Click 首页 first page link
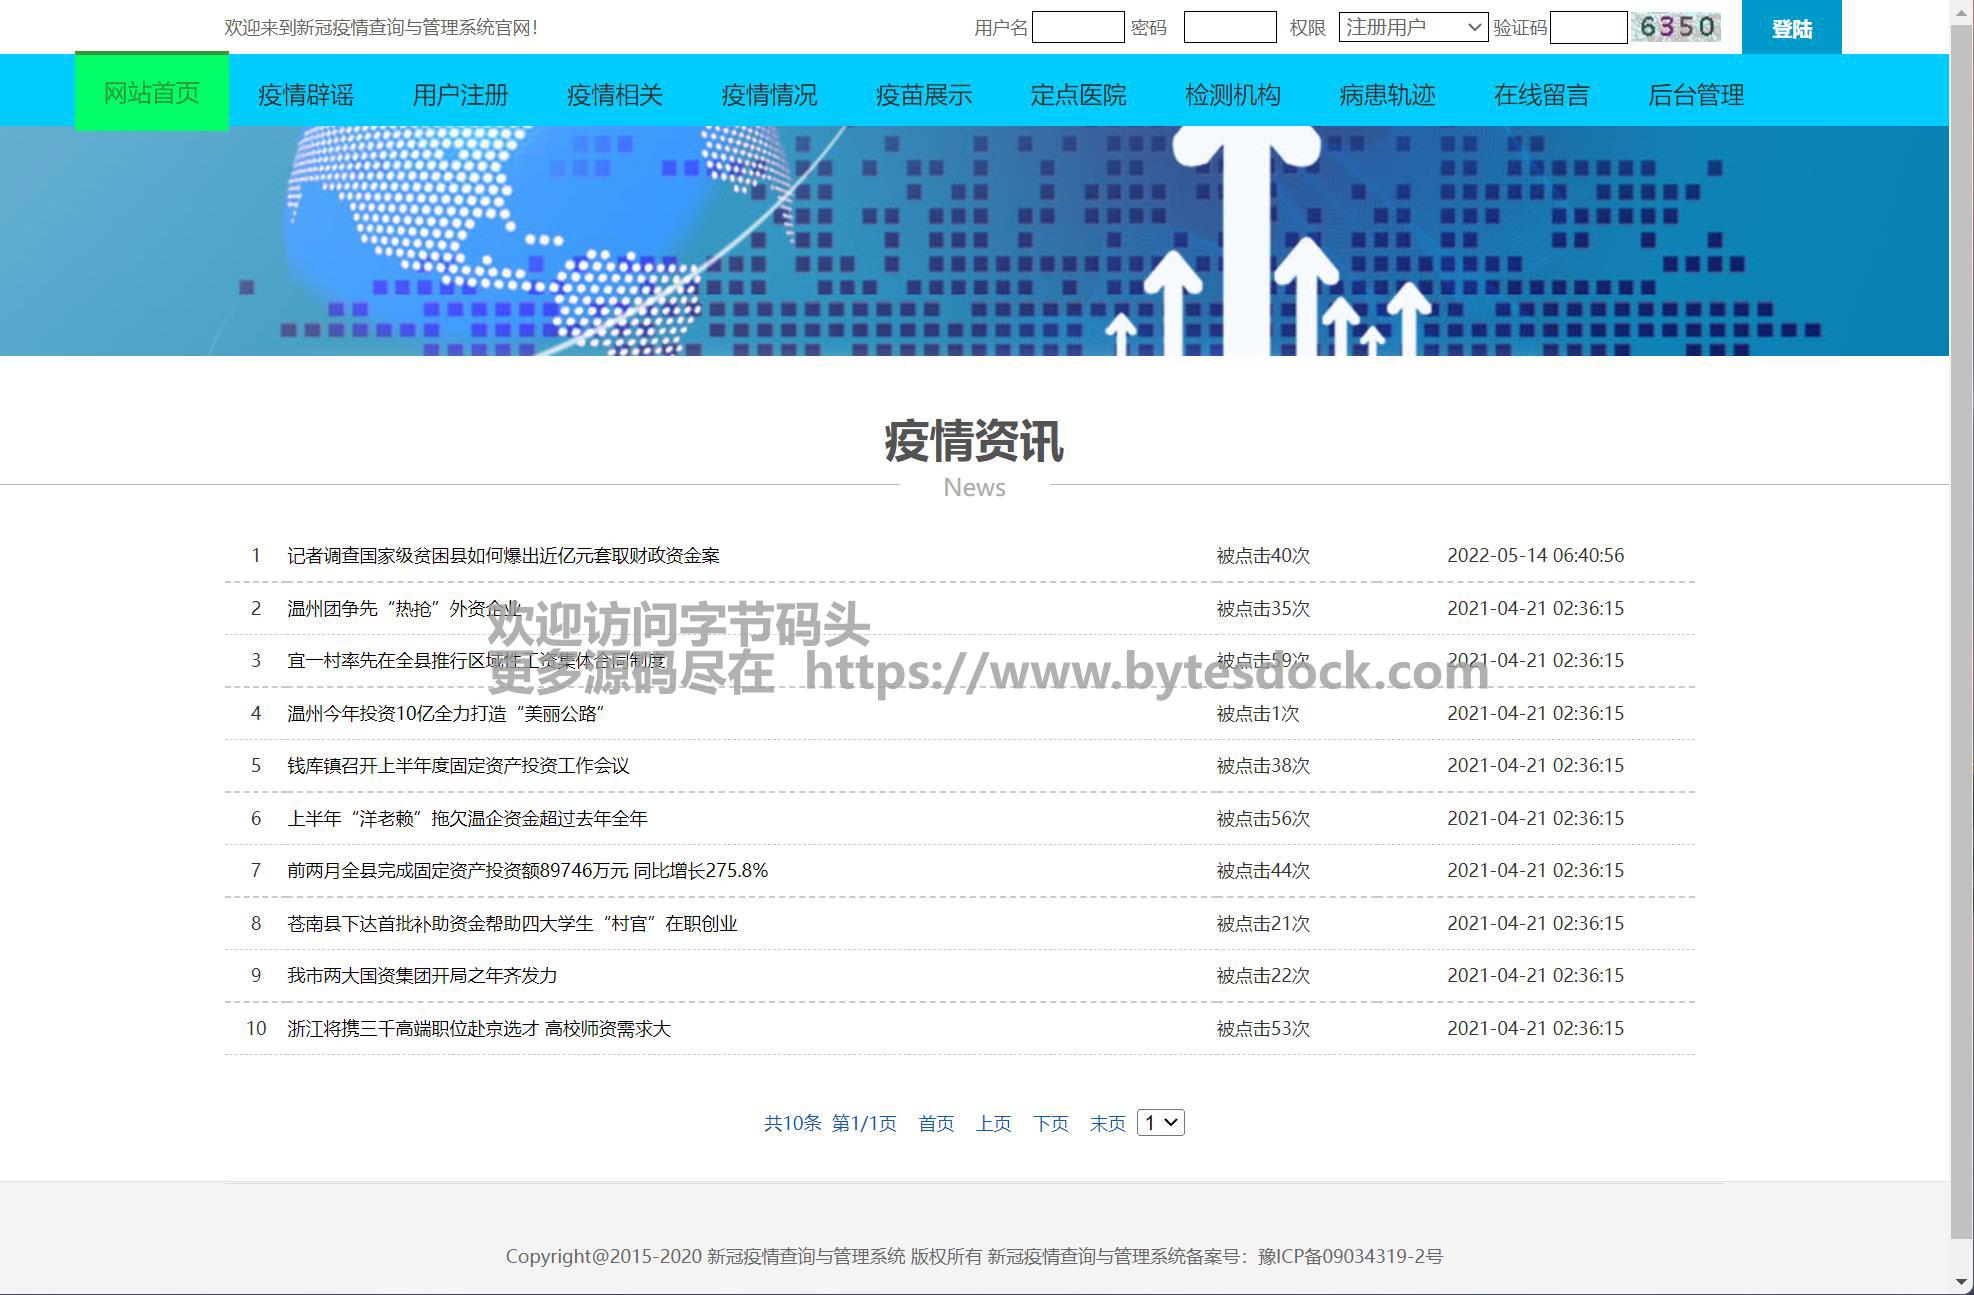This screenshot has height=1295, width=1974. pos(936,1124)
